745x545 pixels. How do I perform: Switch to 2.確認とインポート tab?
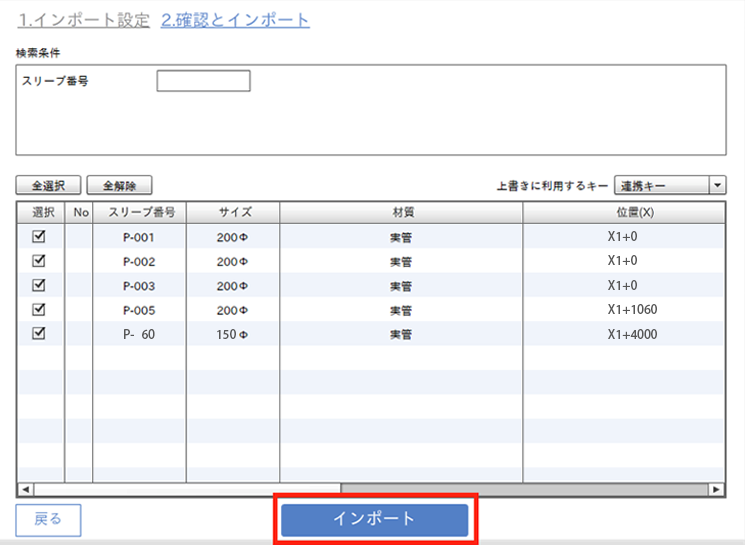coord(235,20)
